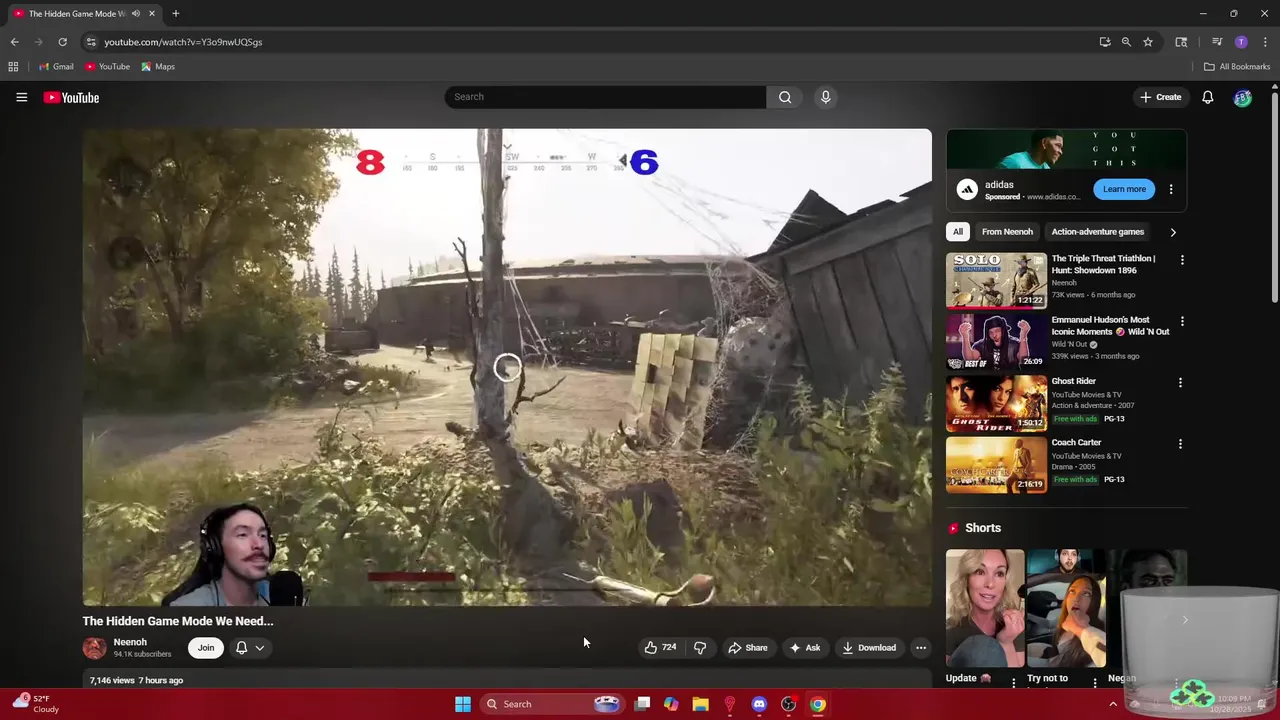Screen dimensions: 1280x720
Task: Open the Google apps grid shortcut
Action: pos(13,67)
